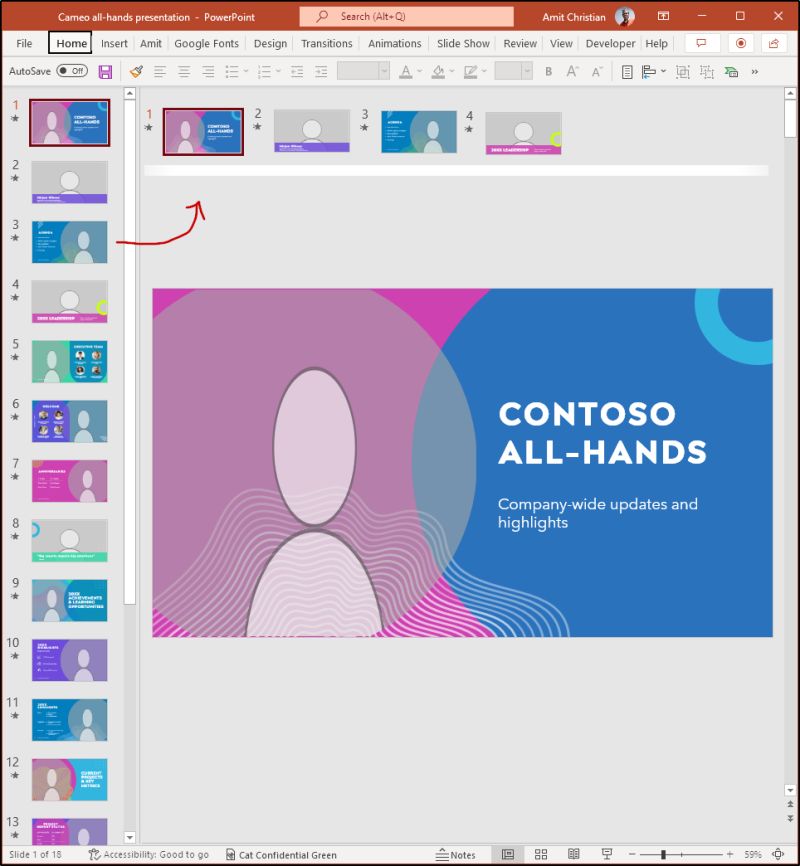Open shape fill dropdown arrow
The height and width of the screenshot is (866, 800).
[x=451, y=71]
